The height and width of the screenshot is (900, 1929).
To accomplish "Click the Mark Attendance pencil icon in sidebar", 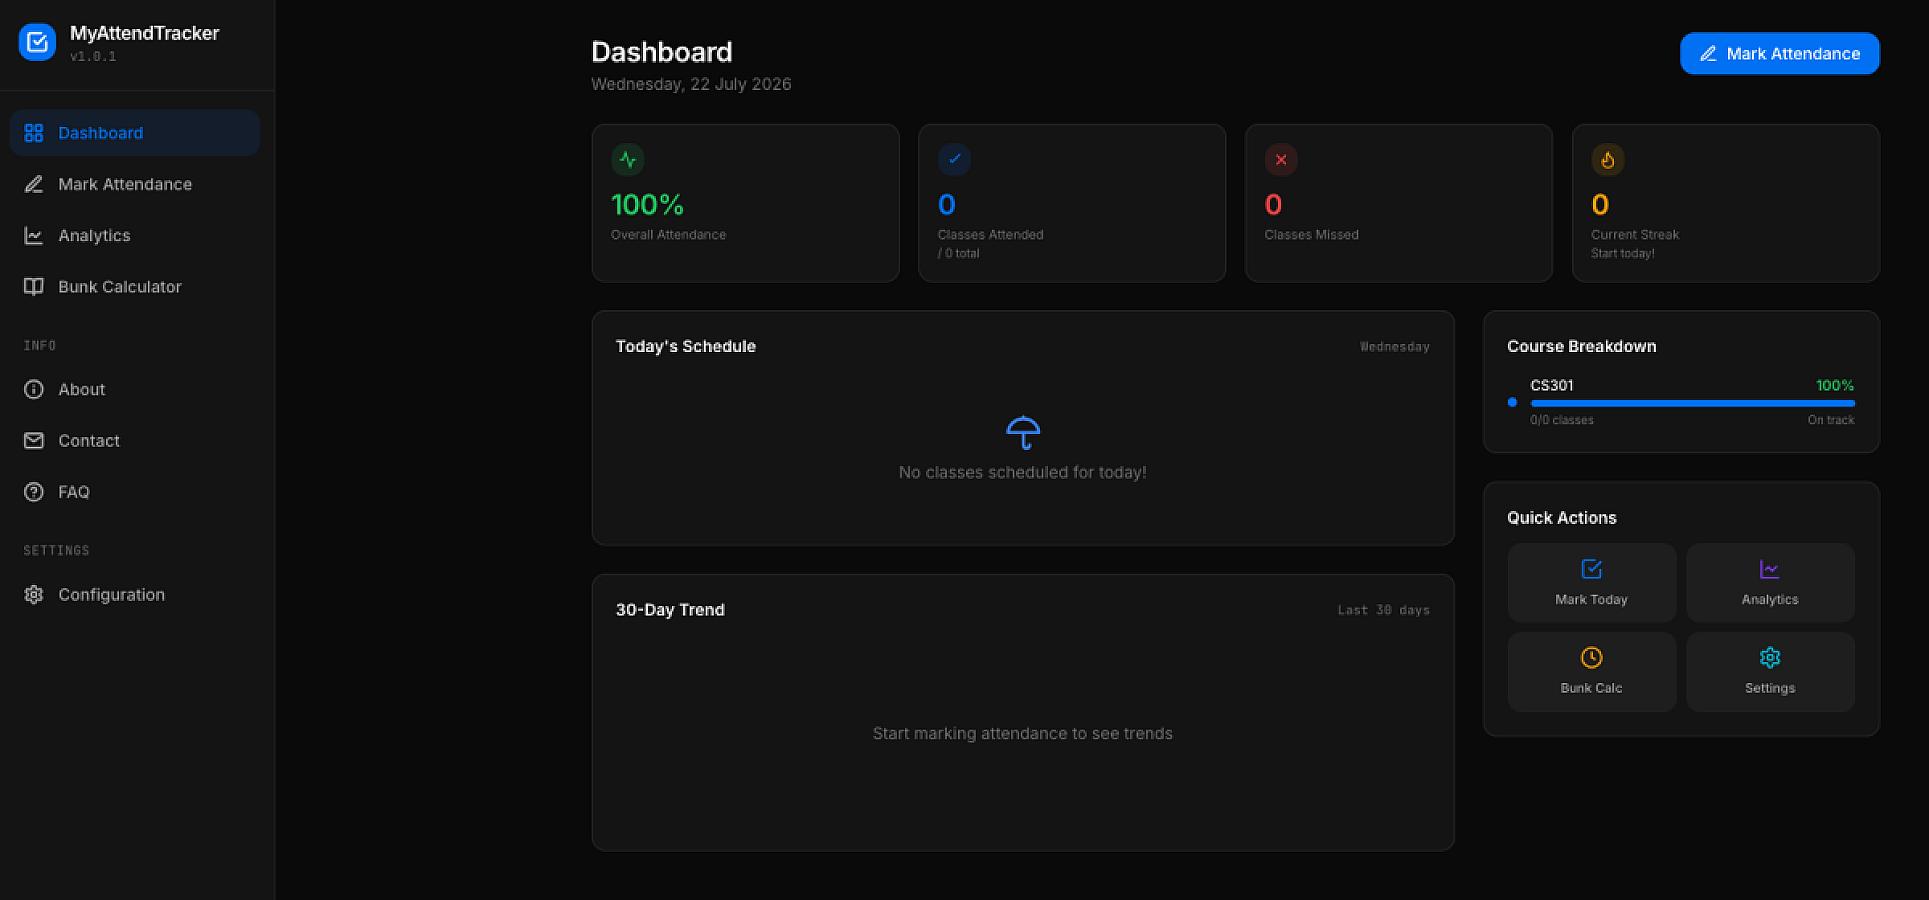I will click(34, 184).
